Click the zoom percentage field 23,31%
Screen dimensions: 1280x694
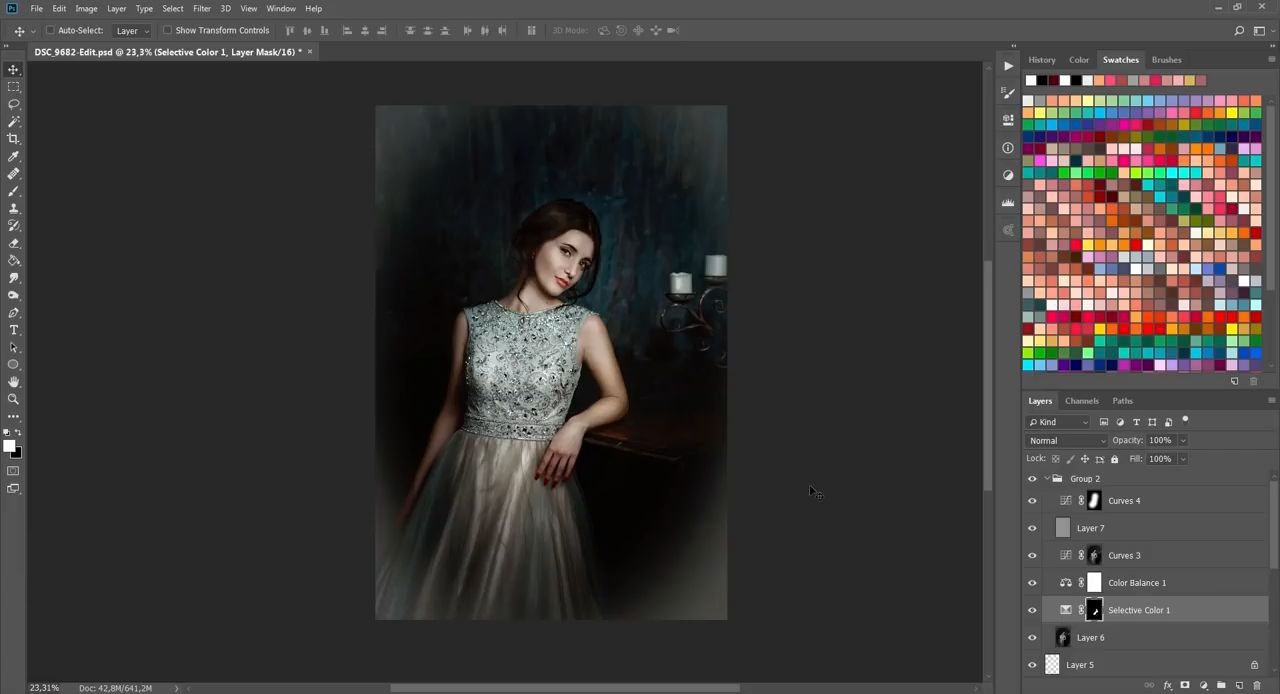44,688
